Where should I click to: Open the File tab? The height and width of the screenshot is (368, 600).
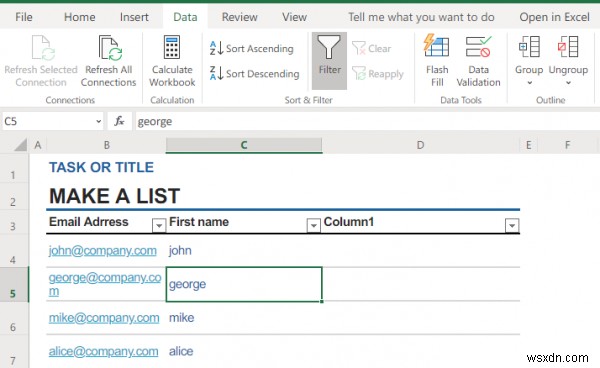pyautogui.click(x=24, y=17)
